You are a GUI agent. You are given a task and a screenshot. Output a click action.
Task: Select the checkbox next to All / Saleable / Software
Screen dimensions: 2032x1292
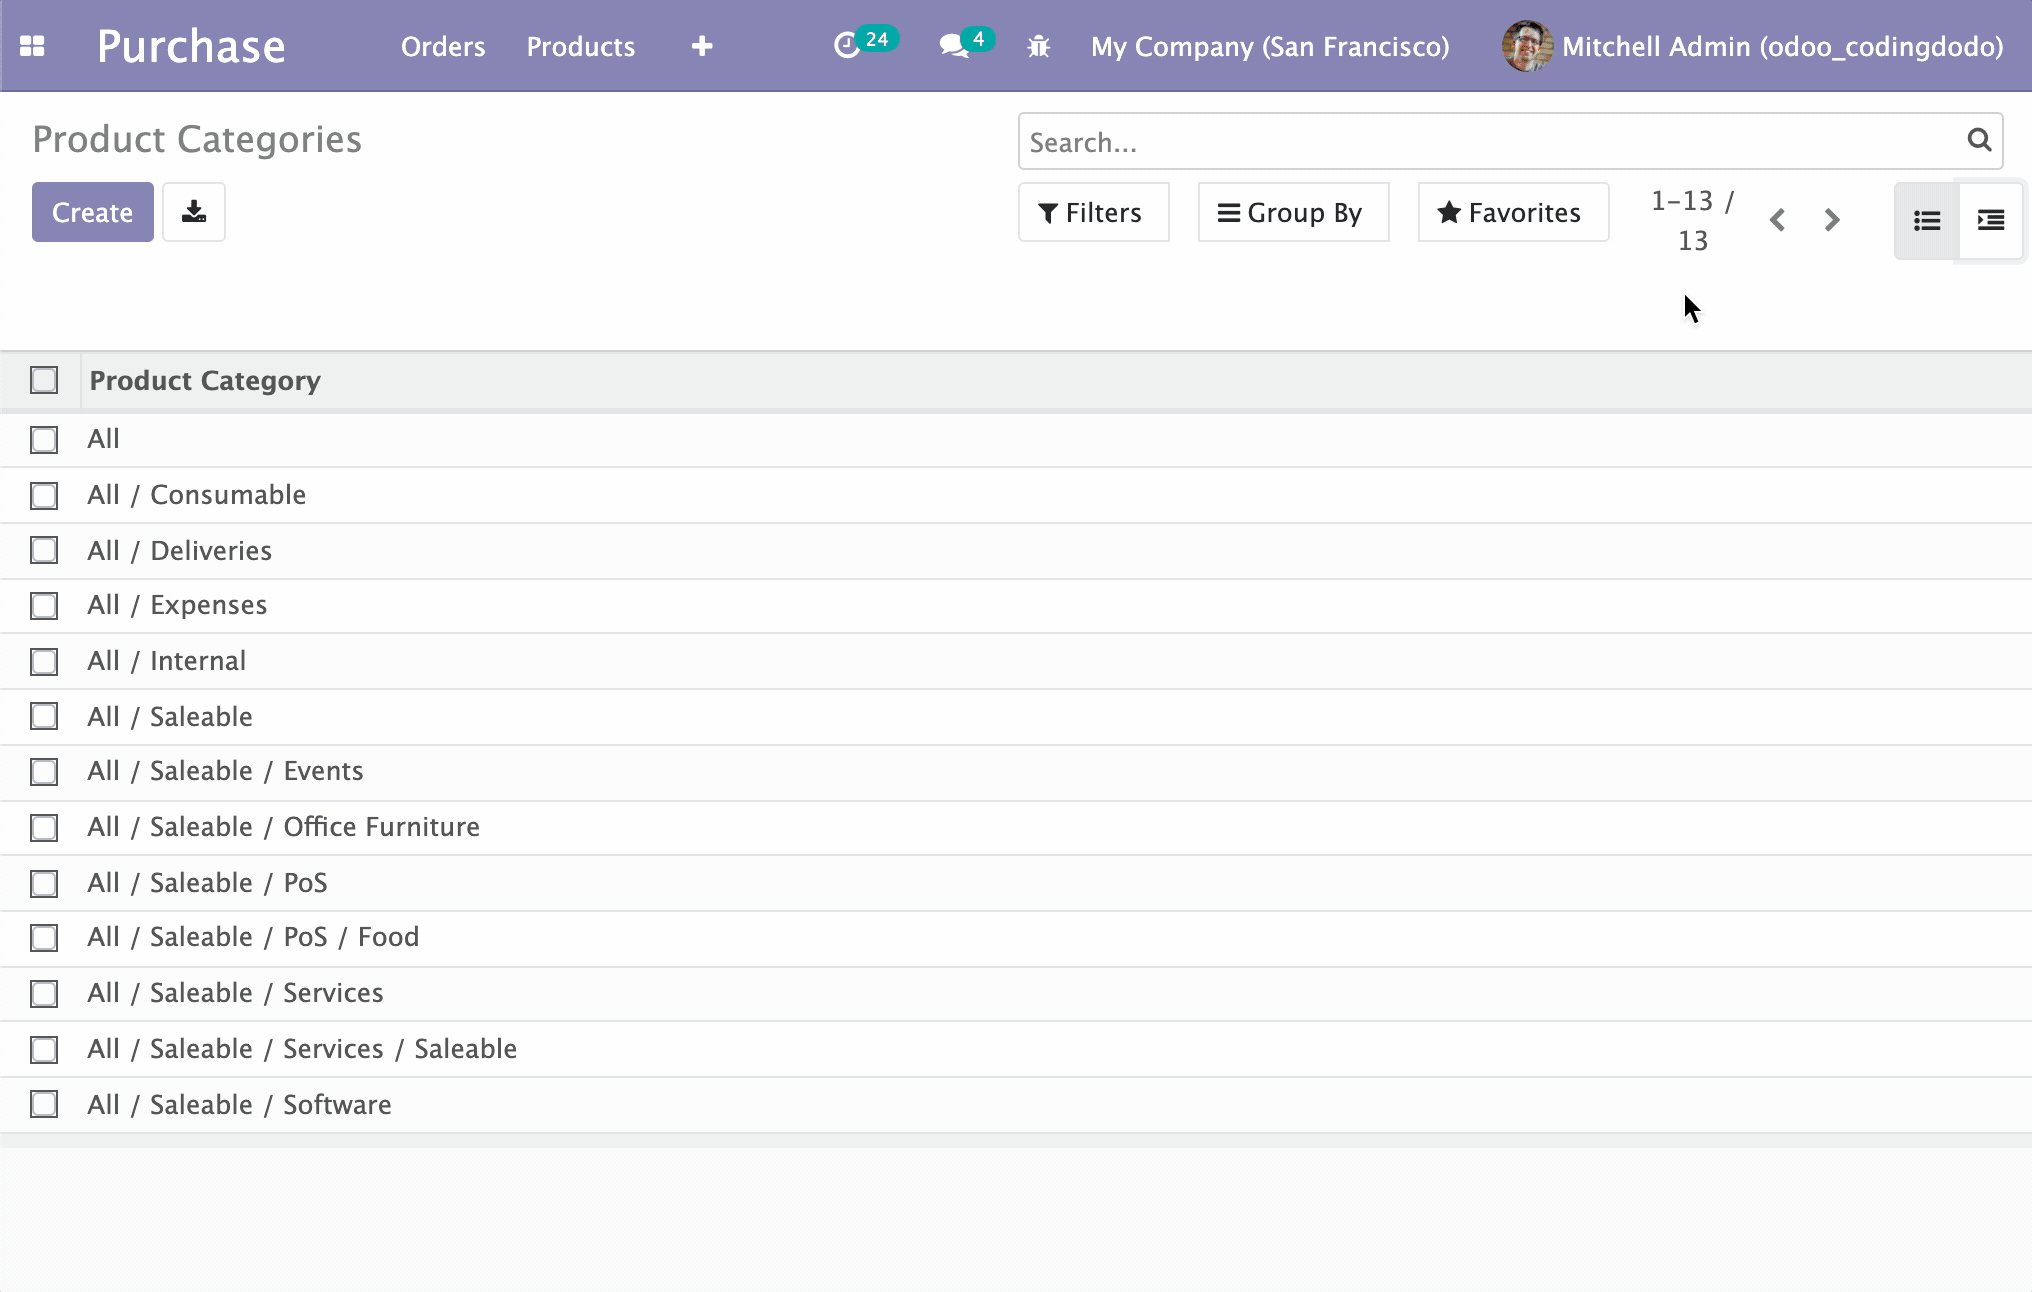coord(44,1105)
